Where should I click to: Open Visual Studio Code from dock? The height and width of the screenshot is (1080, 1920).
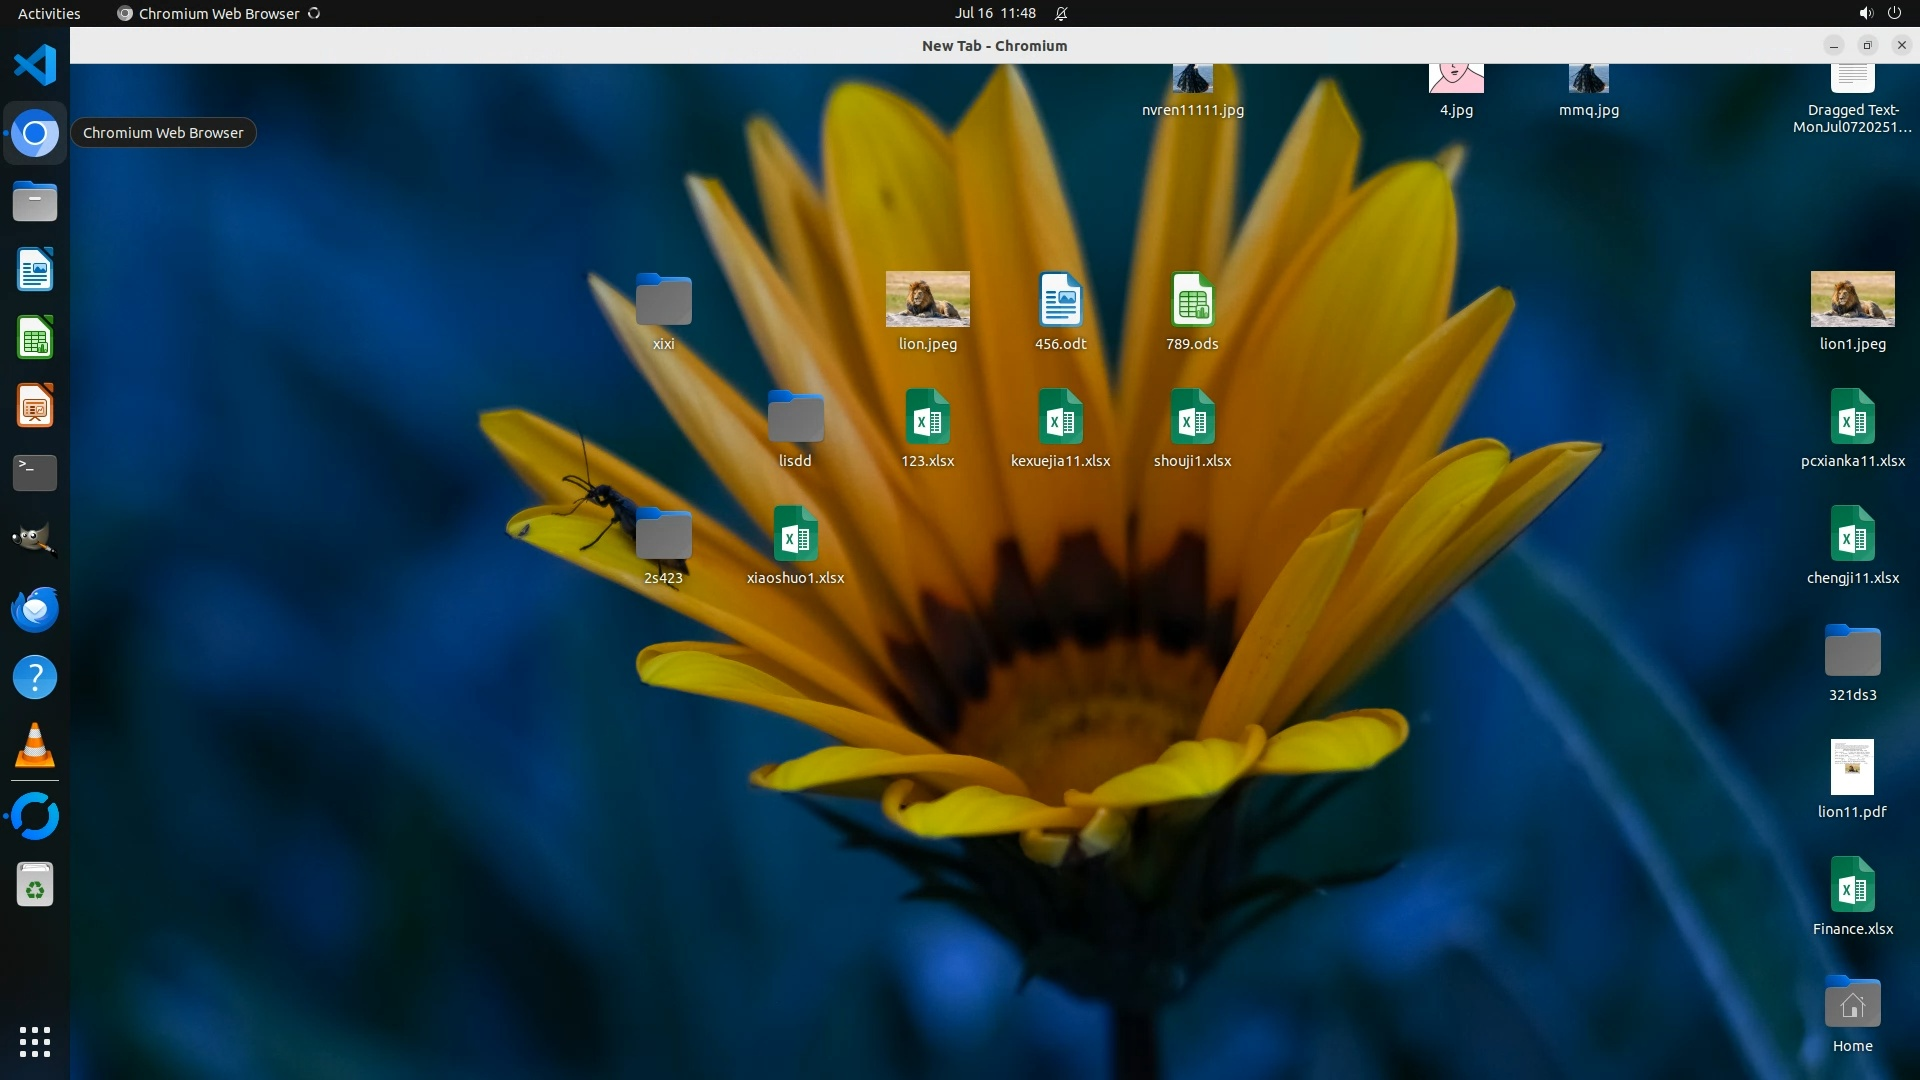[35, 65]
